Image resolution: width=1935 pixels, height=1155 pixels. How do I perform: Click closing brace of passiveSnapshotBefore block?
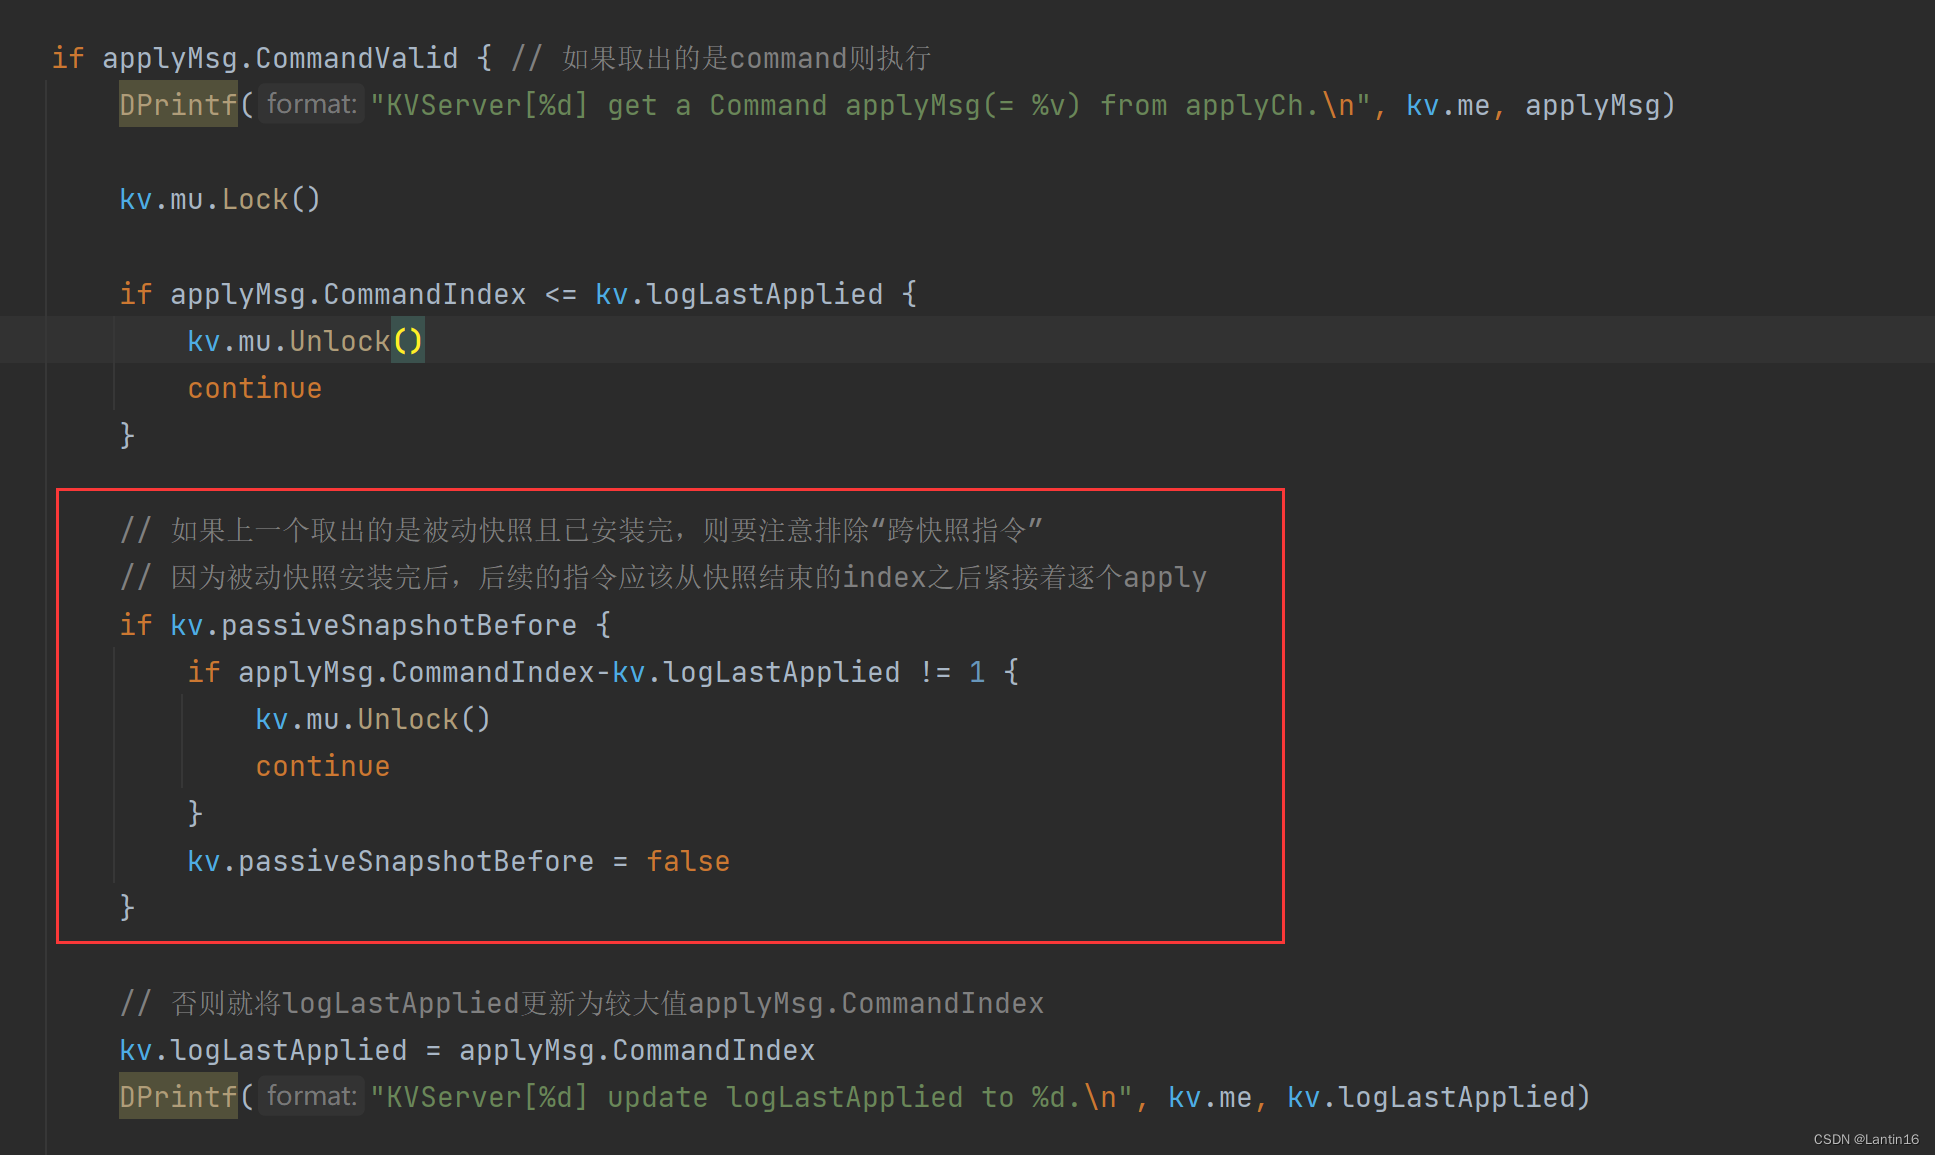pyautogui.click(x=127, y=907)
